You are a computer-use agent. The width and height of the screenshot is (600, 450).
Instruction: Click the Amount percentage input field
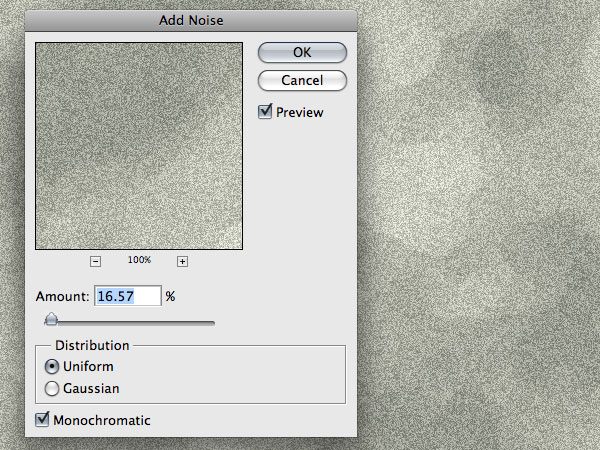(128, 296)
